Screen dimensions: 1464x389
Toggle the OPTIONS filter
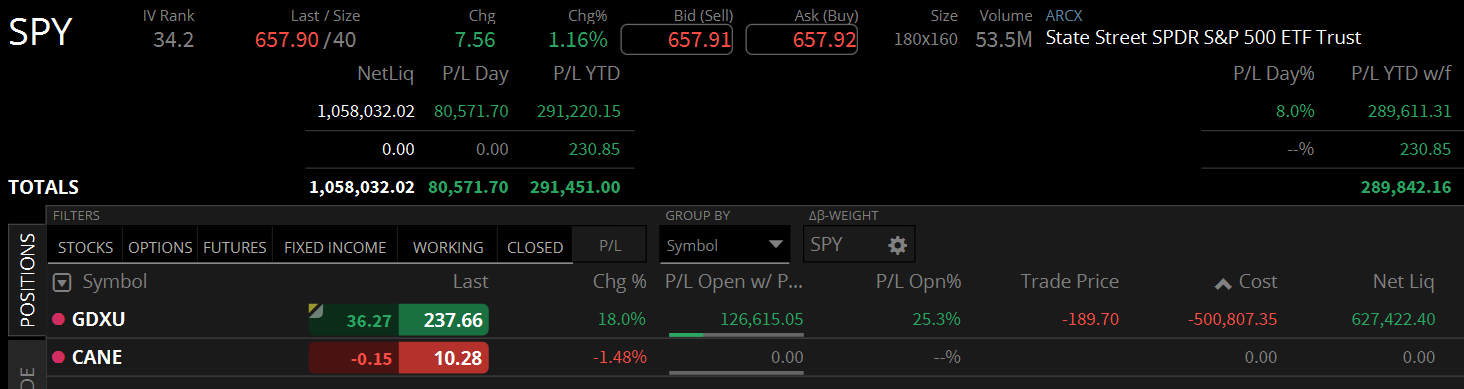(x=160, y=247)
